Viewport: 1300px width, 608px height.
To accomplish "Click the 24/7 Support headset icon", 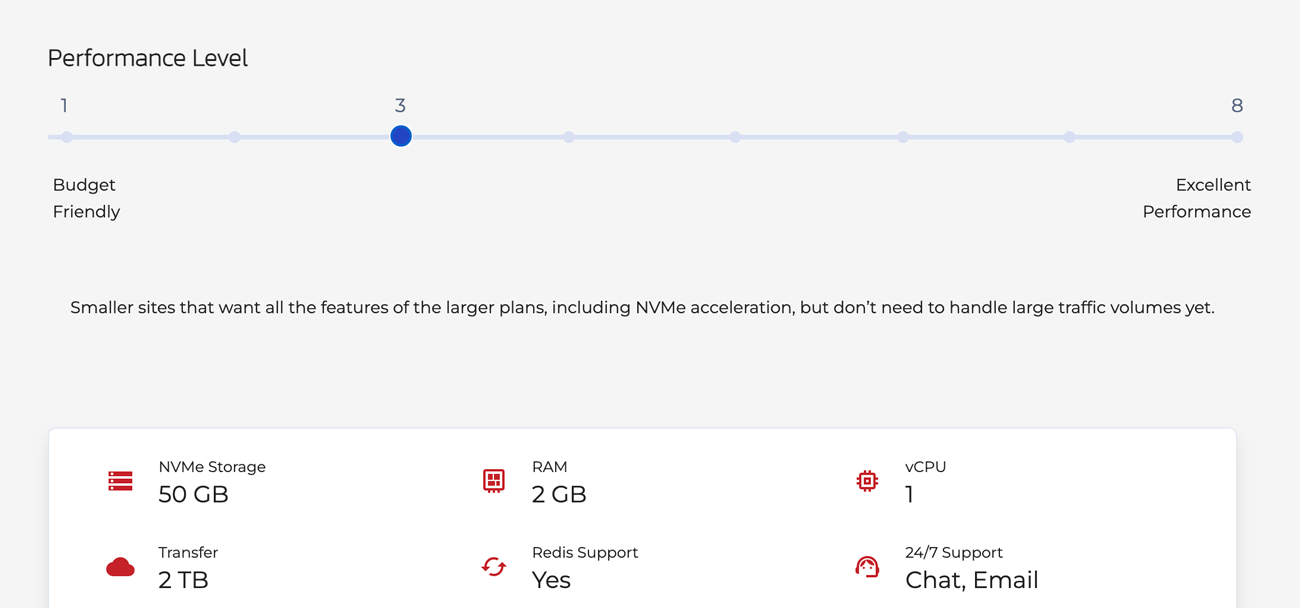I will (x=867, y=567).
